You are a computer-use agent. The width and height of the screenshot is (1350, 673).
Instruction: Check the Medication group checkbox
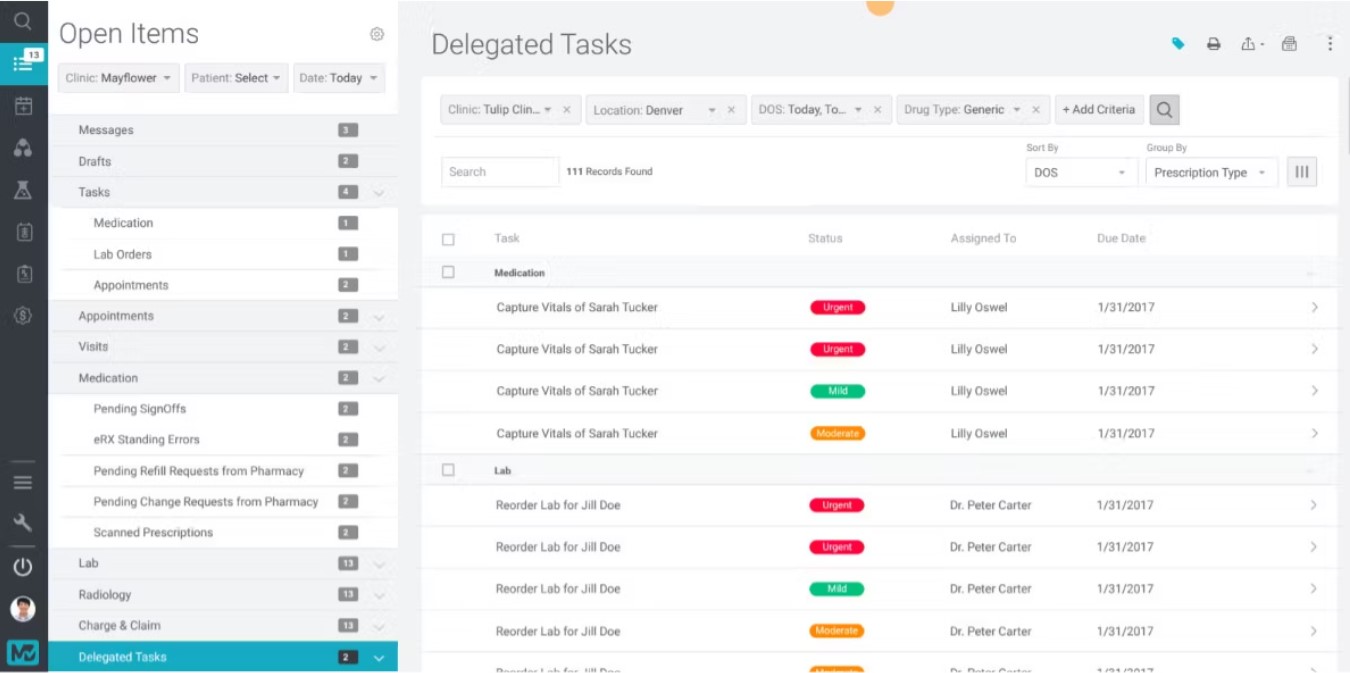(448, 272)
